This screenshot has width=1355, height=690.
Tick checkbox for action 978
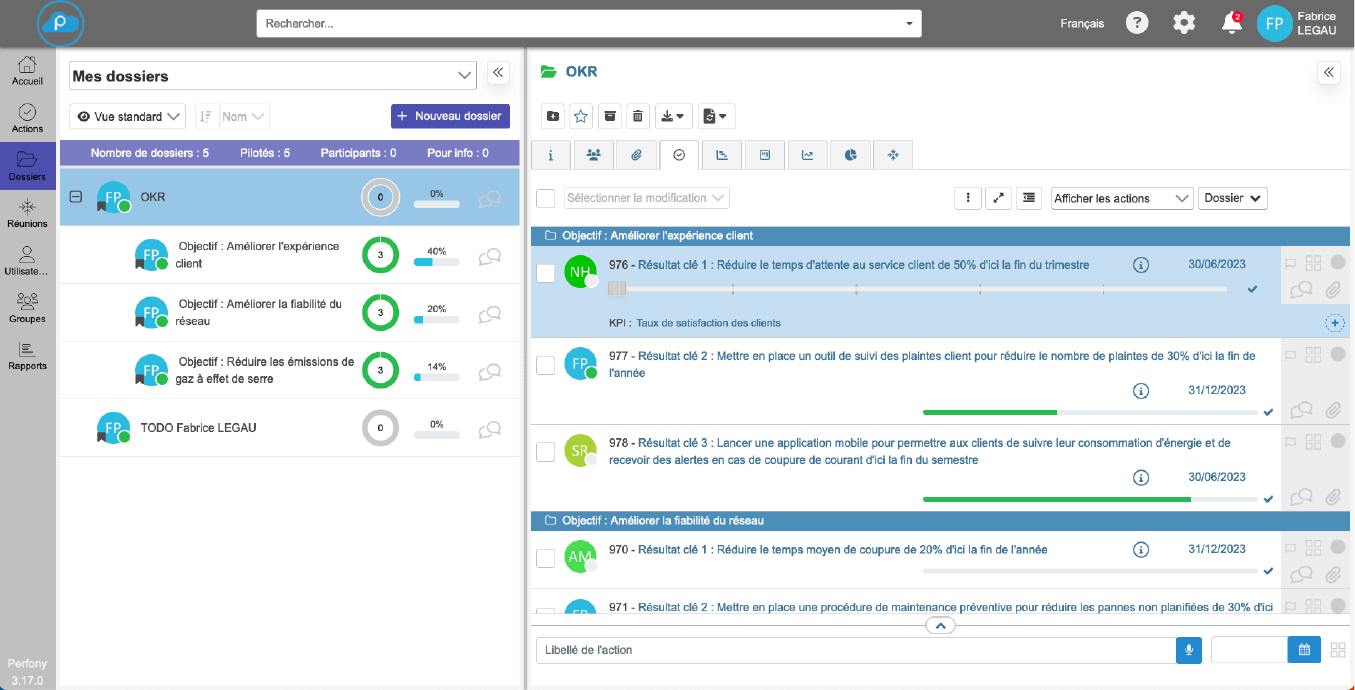[x=545, y=452]
